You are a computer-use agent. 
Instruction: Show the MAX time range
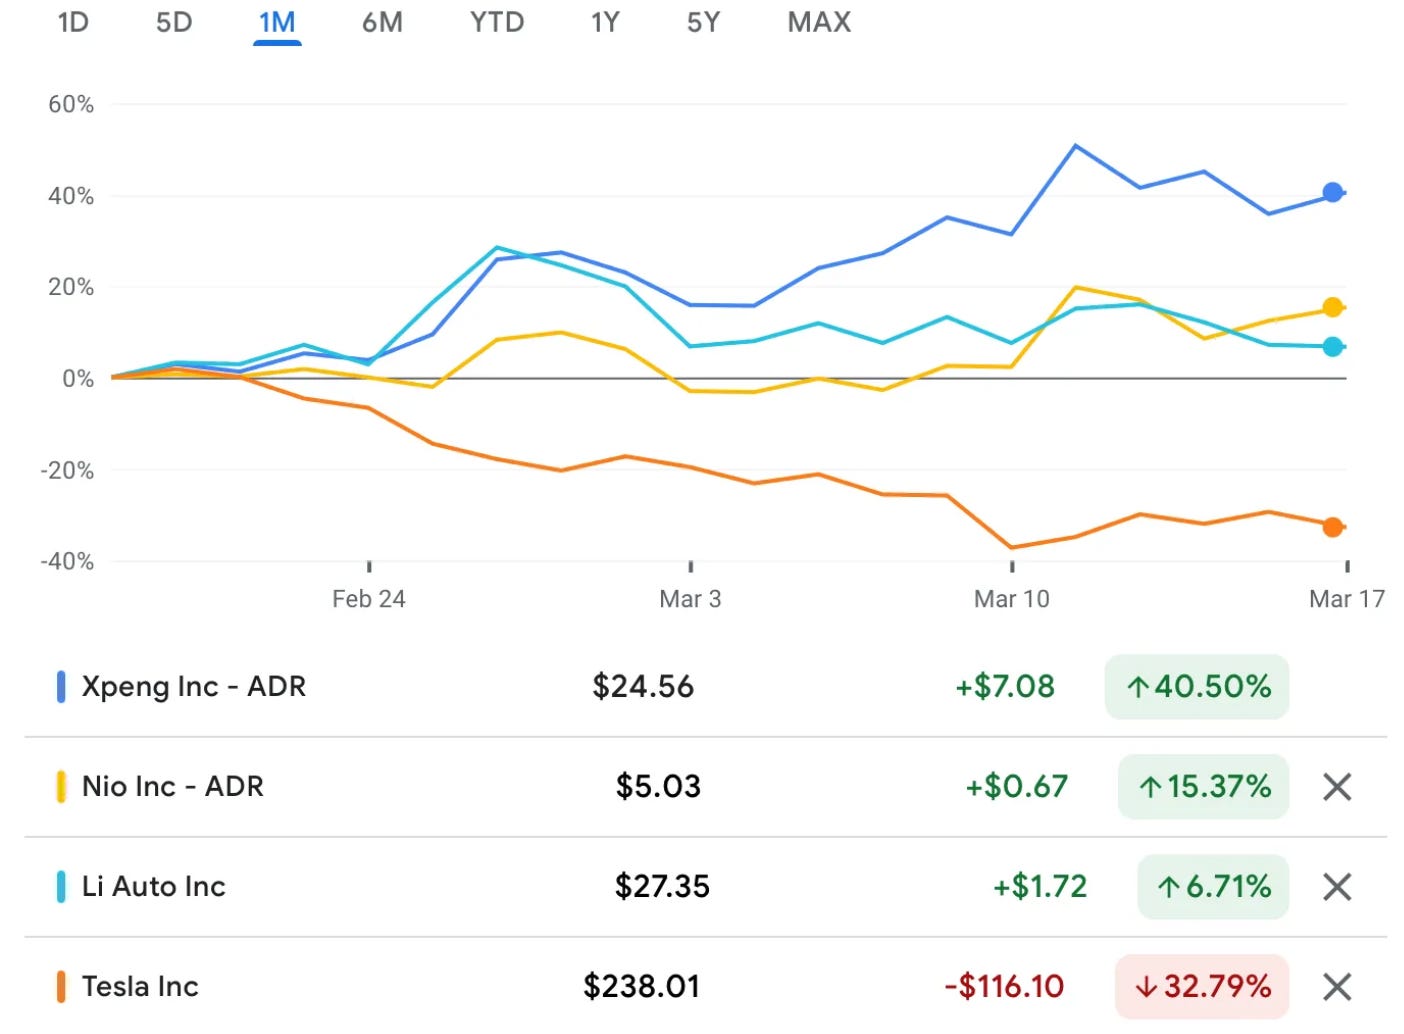pos(819,22)
